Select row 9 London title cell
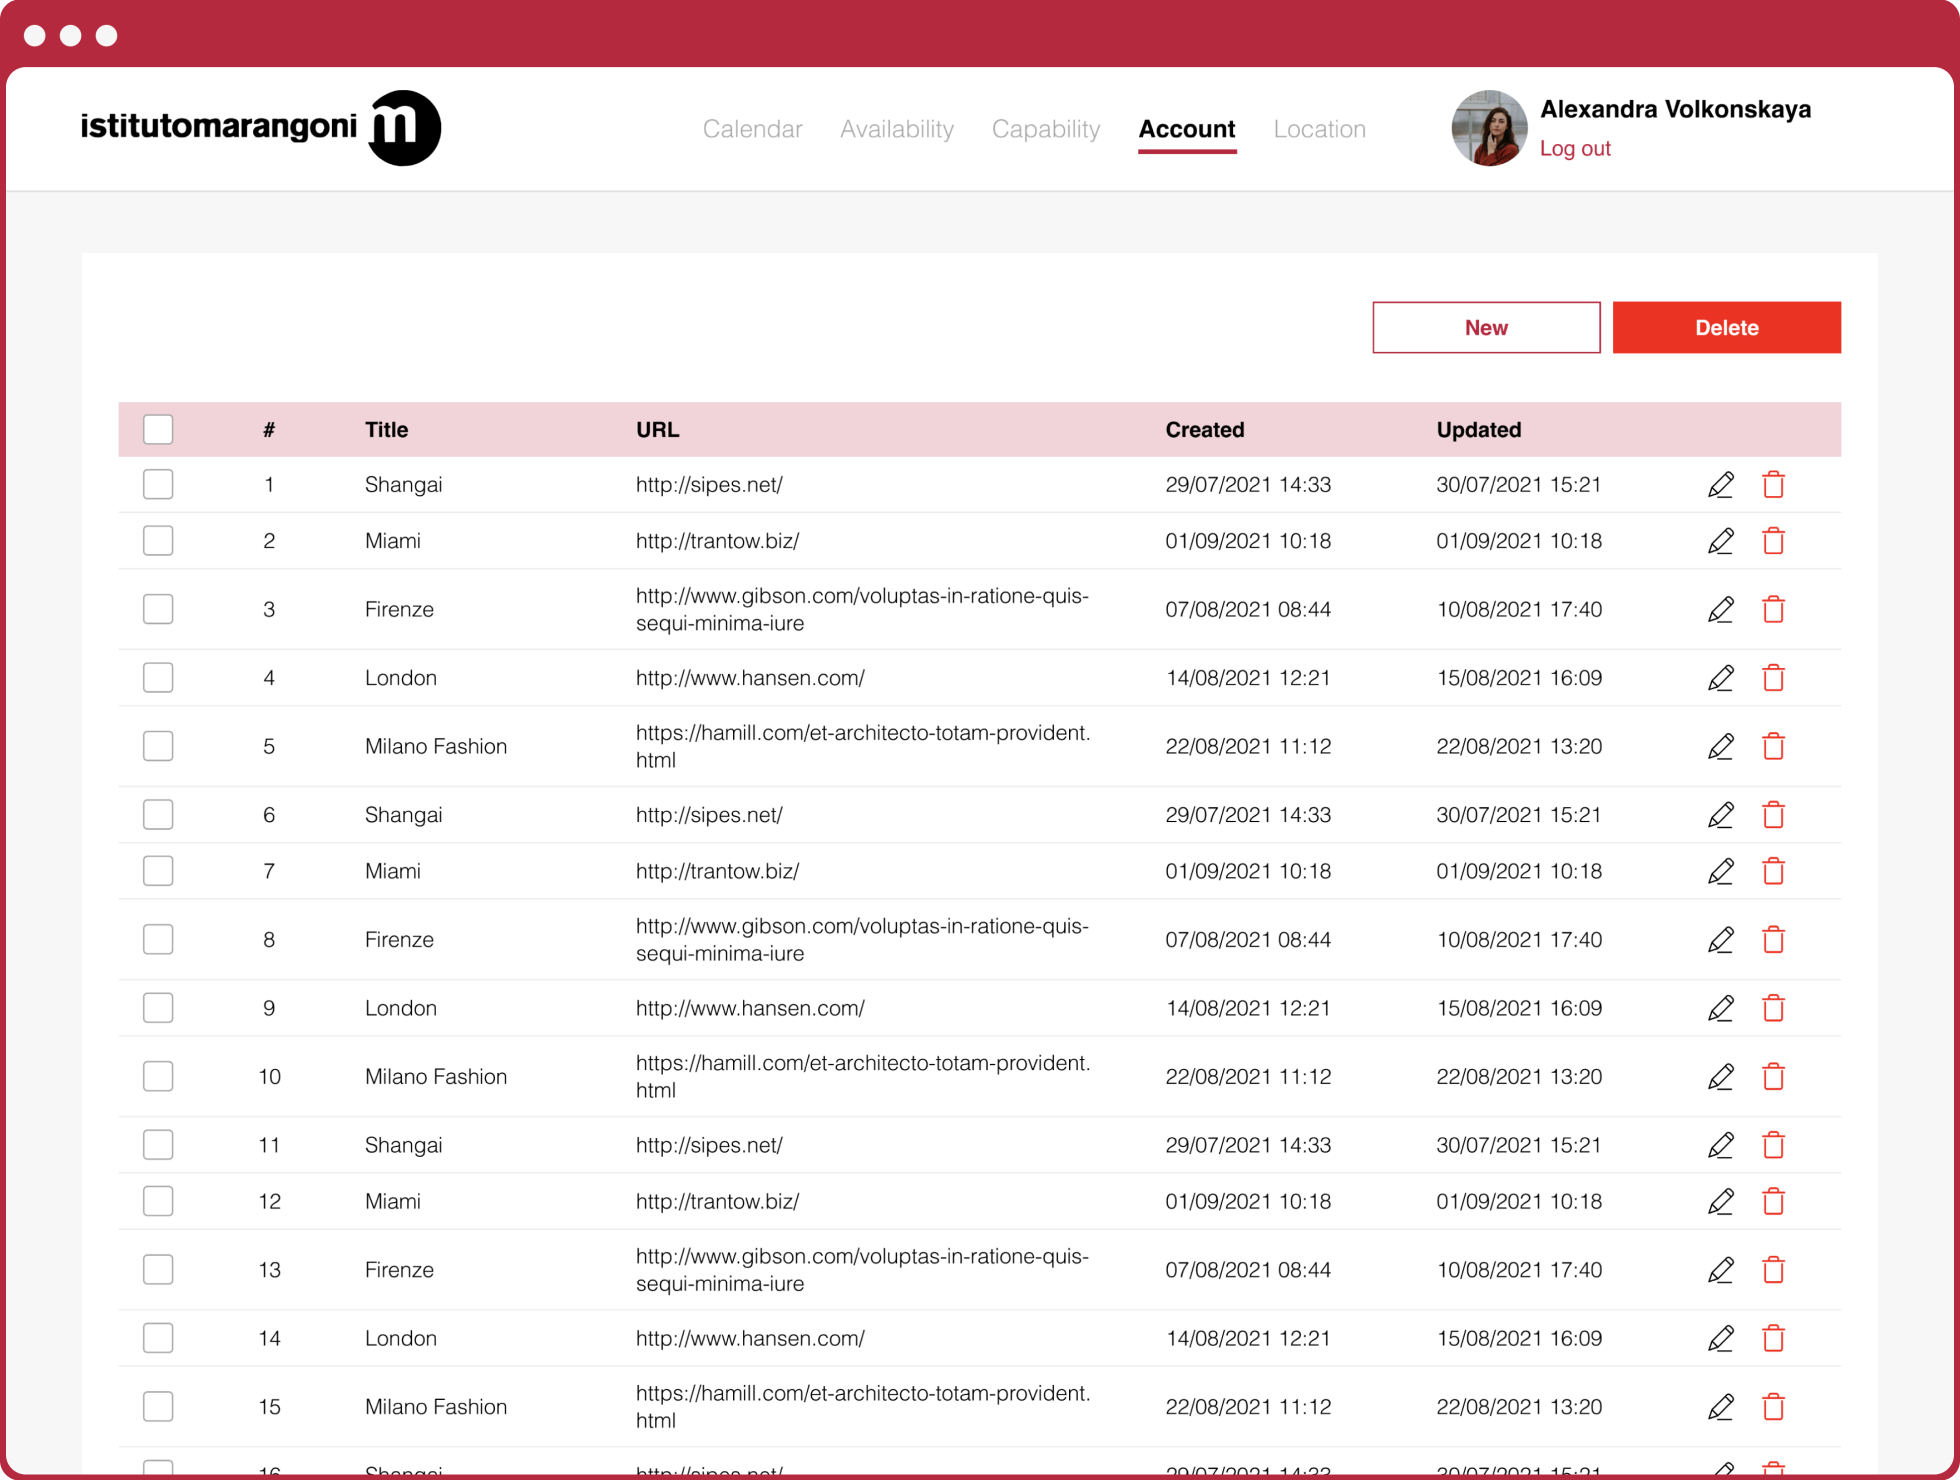The image size is (1960, 1480). (x=401, y=1008)
